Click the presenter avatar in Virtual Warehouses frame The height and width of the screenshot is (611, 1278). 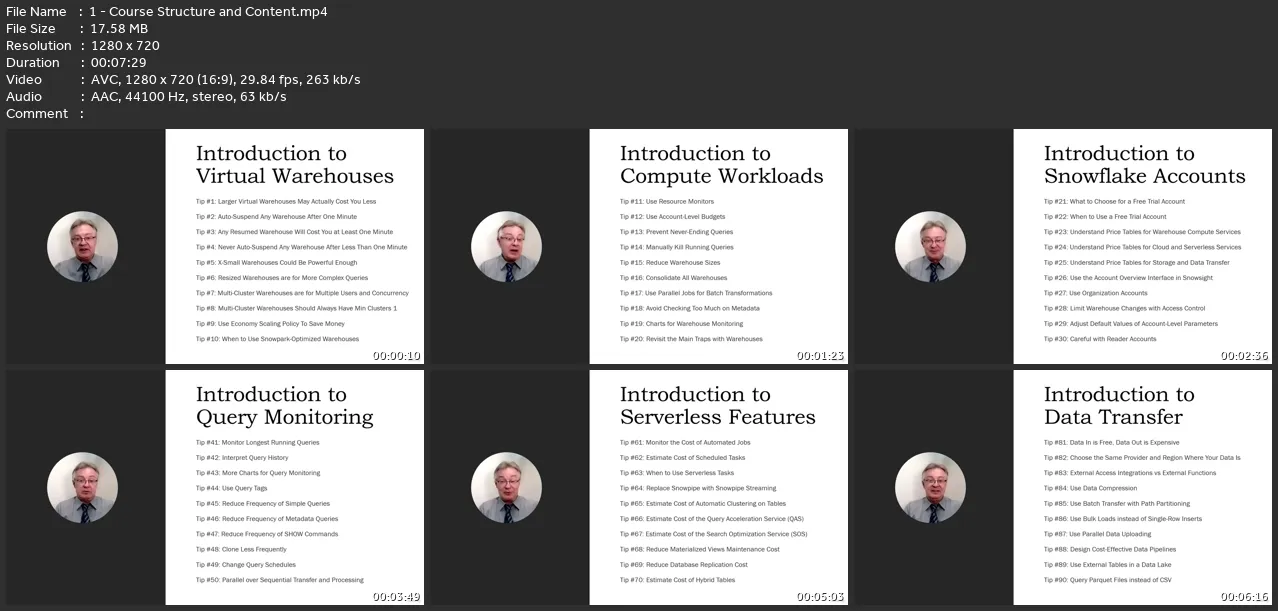(x=82, y=247)
